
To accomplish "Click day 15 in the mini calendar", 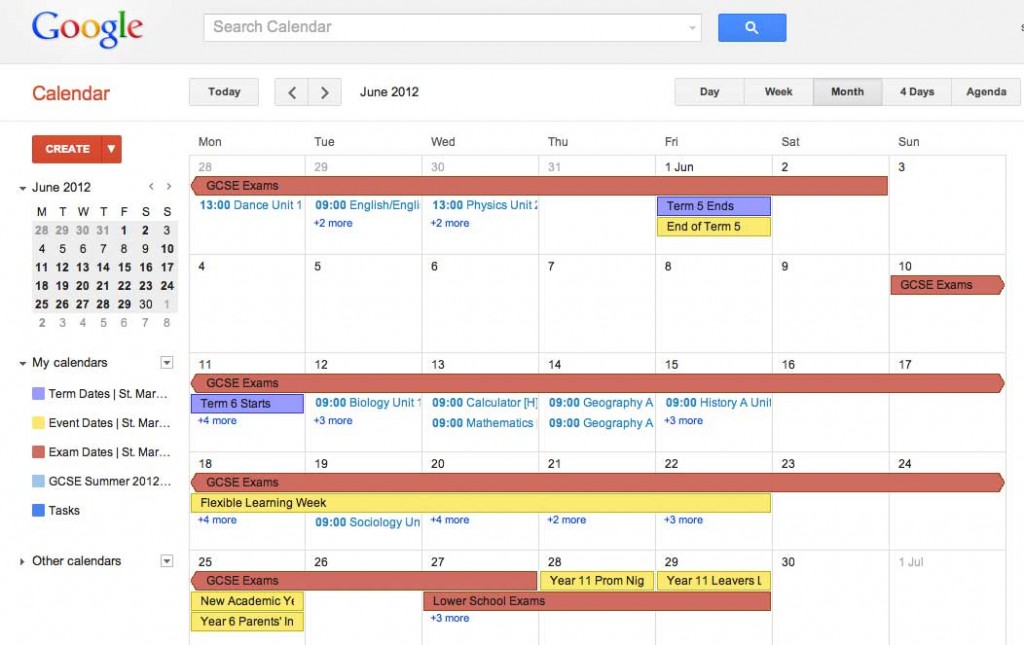I will (122, 268).
